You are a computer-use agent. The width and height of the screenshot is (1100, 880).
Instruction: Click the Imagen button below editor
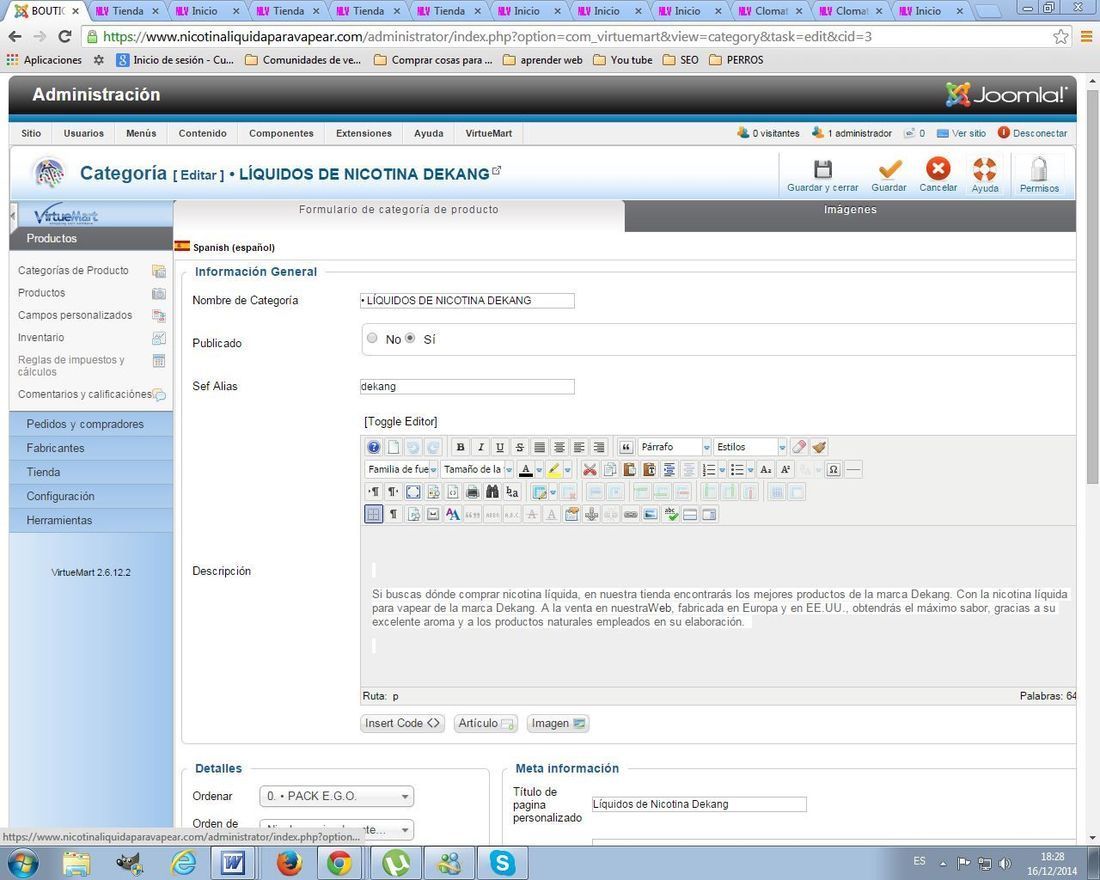558,724
